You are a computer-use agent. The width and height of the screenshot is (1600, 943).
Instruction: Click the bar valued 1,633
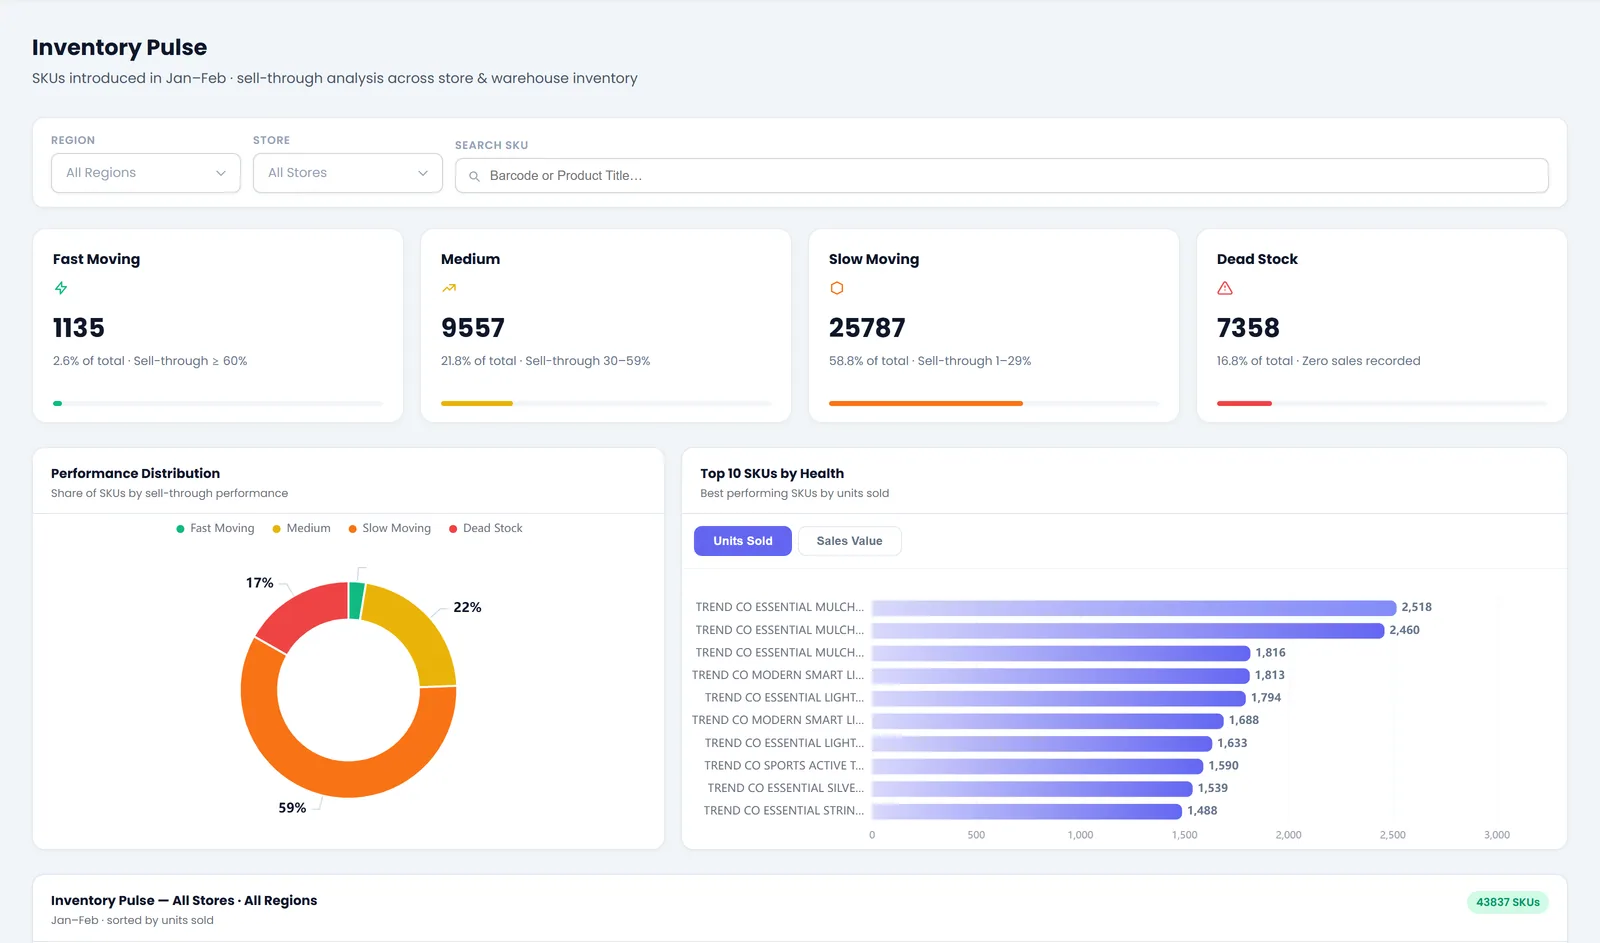[1042, 743]
